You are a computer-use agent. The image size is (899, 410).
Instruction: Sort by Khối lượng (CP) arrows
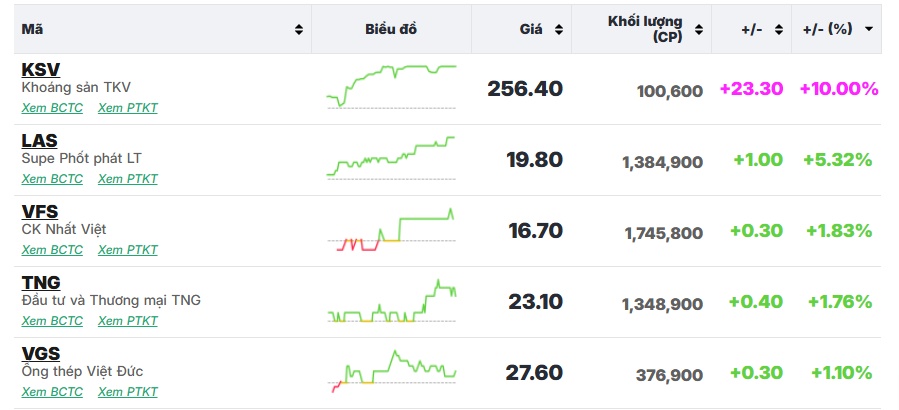[x=699, y=30]
